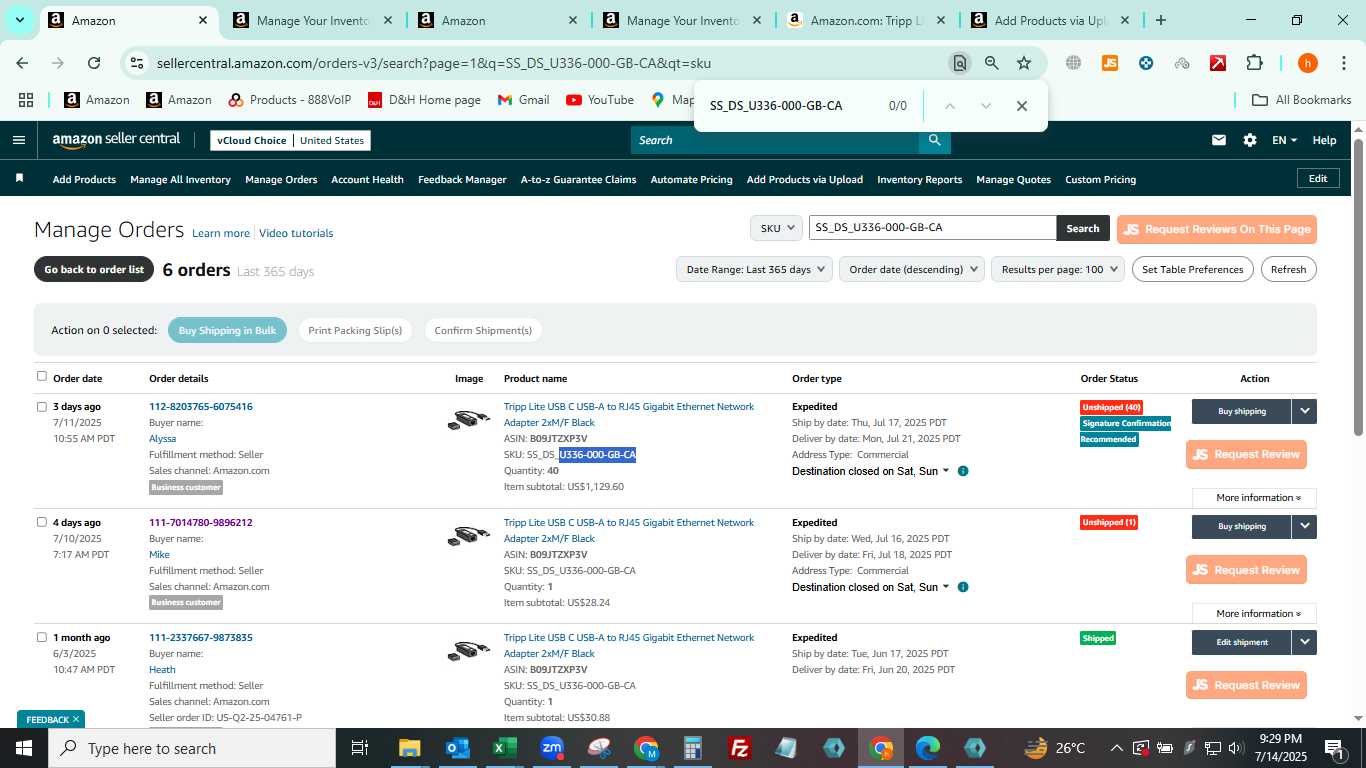Click the SKU search input field
This screenshot has height=768, width=1366.
932,228
